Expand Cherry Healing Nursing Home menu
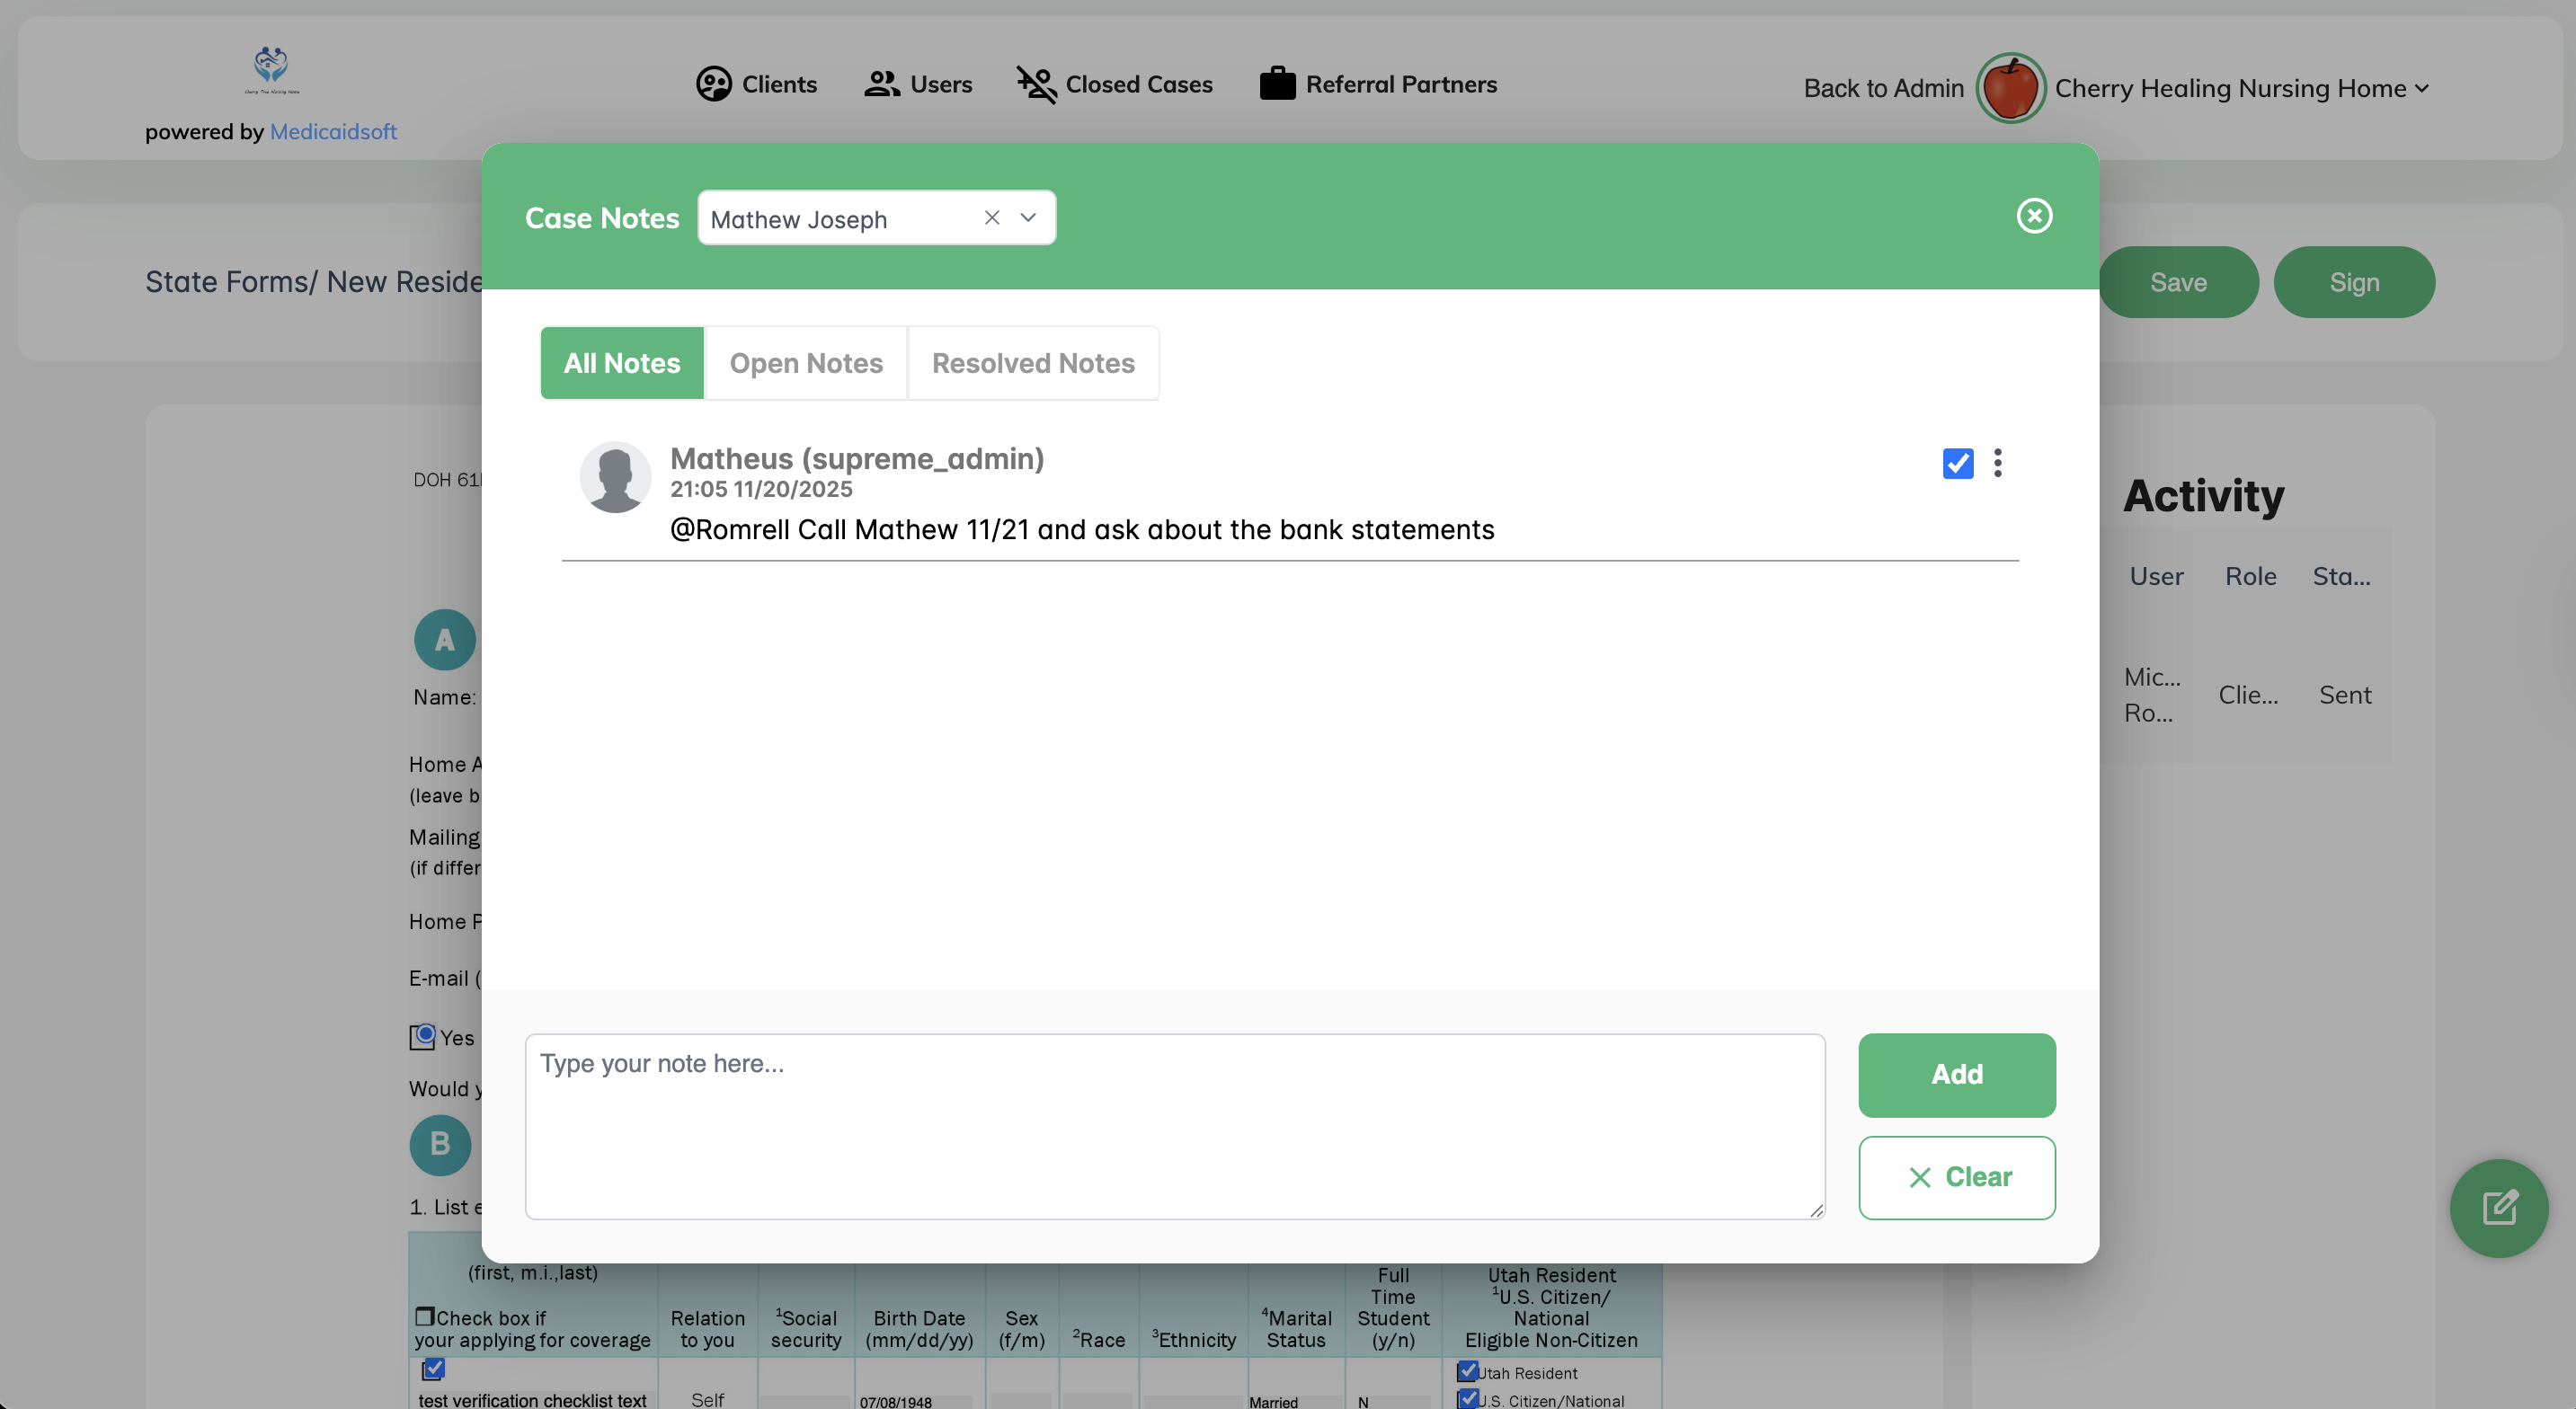The height and width of the screenshot is (1409, 2576). (x=2421, y=88)
